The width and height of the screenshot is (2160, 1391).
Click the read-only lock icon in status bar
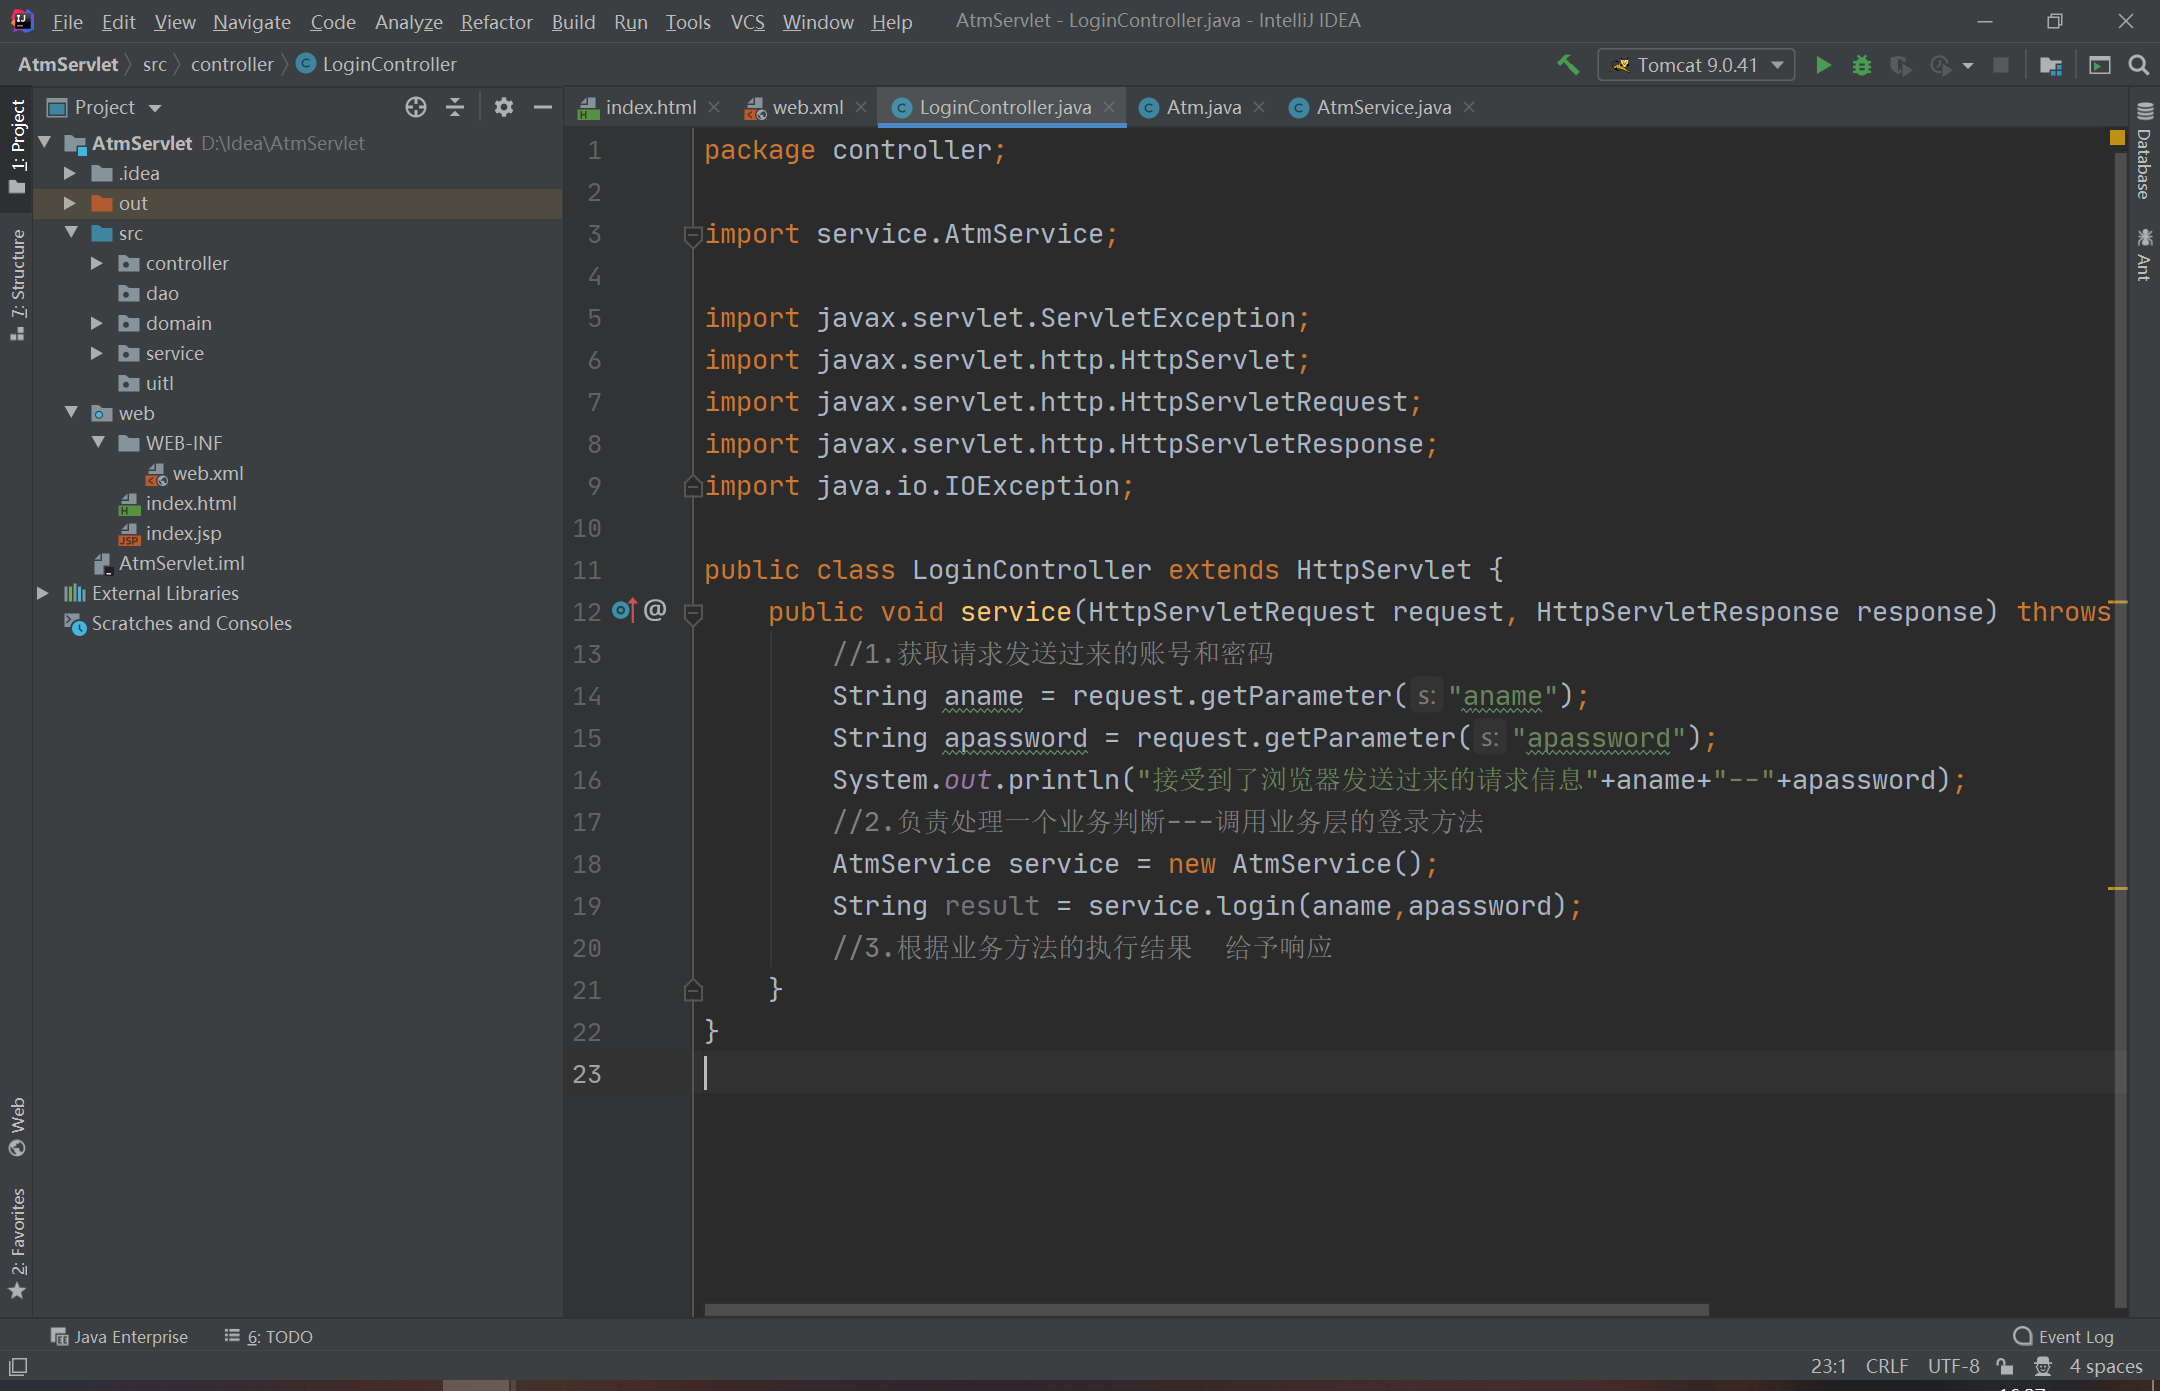coord(2005,1366)
